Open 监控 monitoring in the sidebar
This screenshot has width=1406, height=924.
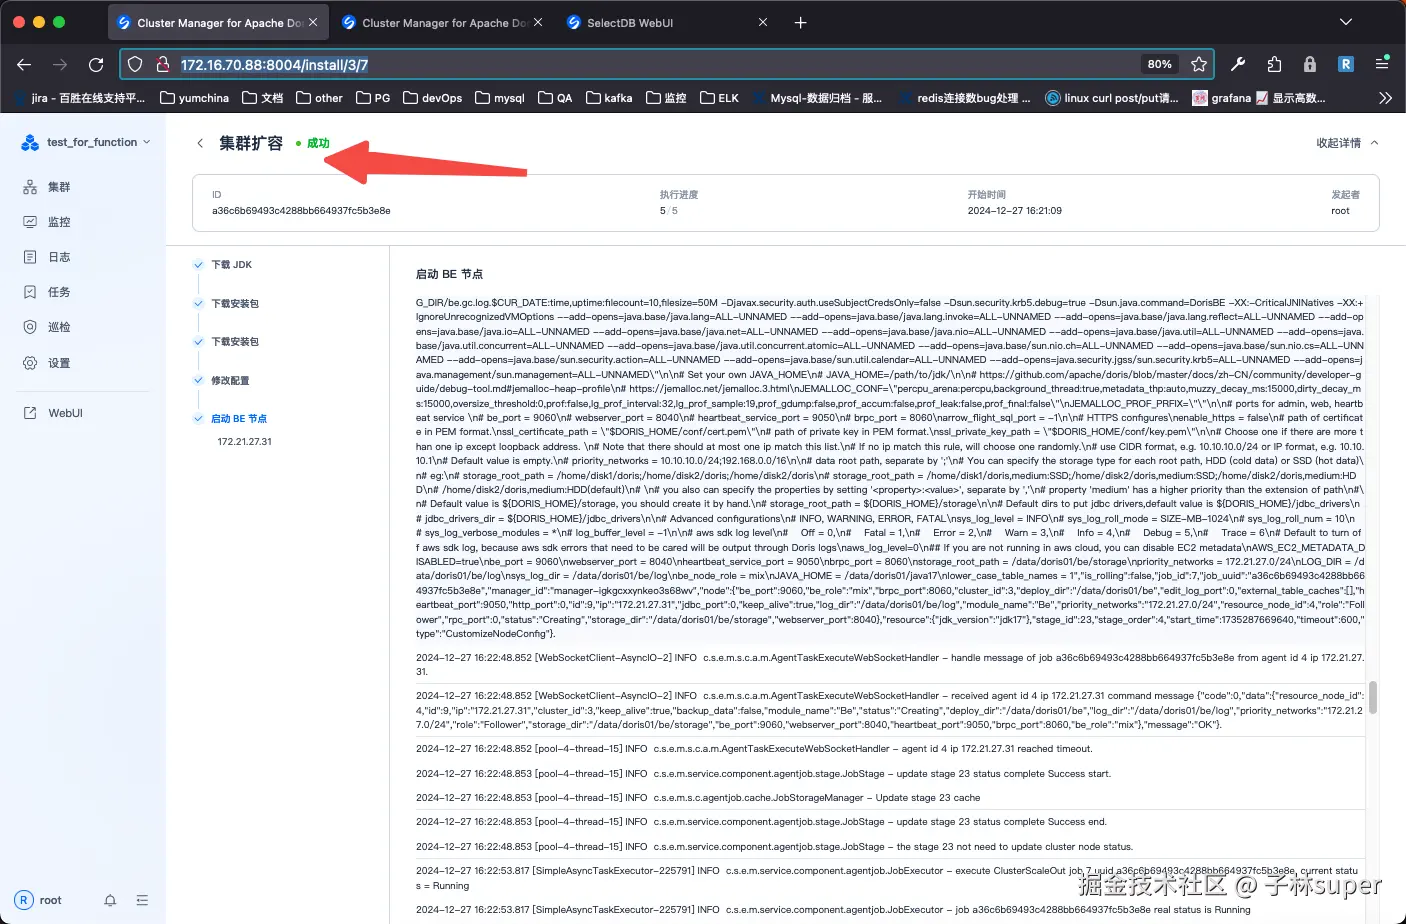59,222
